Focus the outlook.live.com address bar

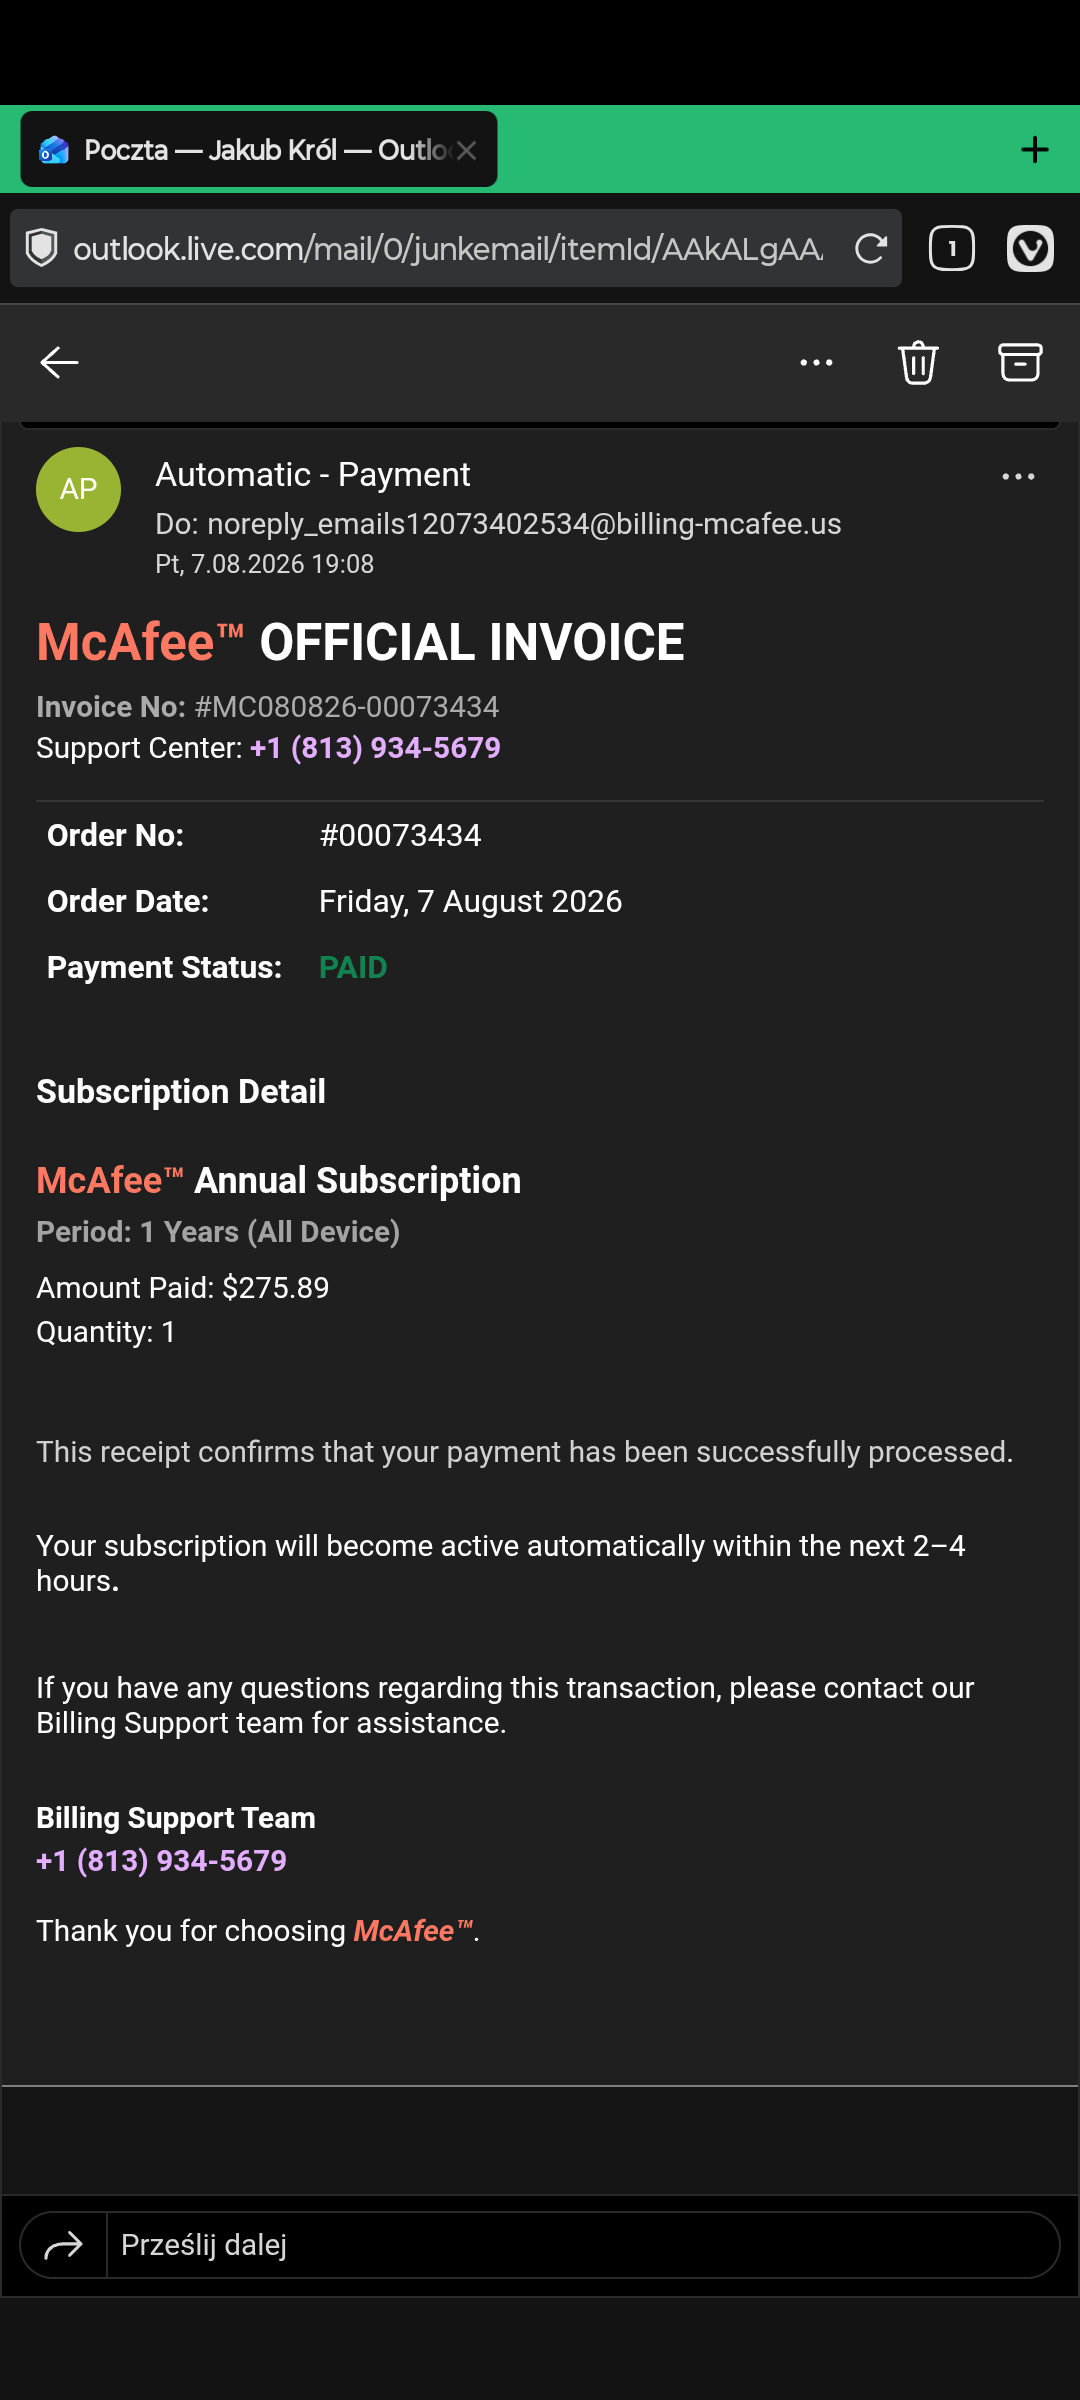pos(448,248)
